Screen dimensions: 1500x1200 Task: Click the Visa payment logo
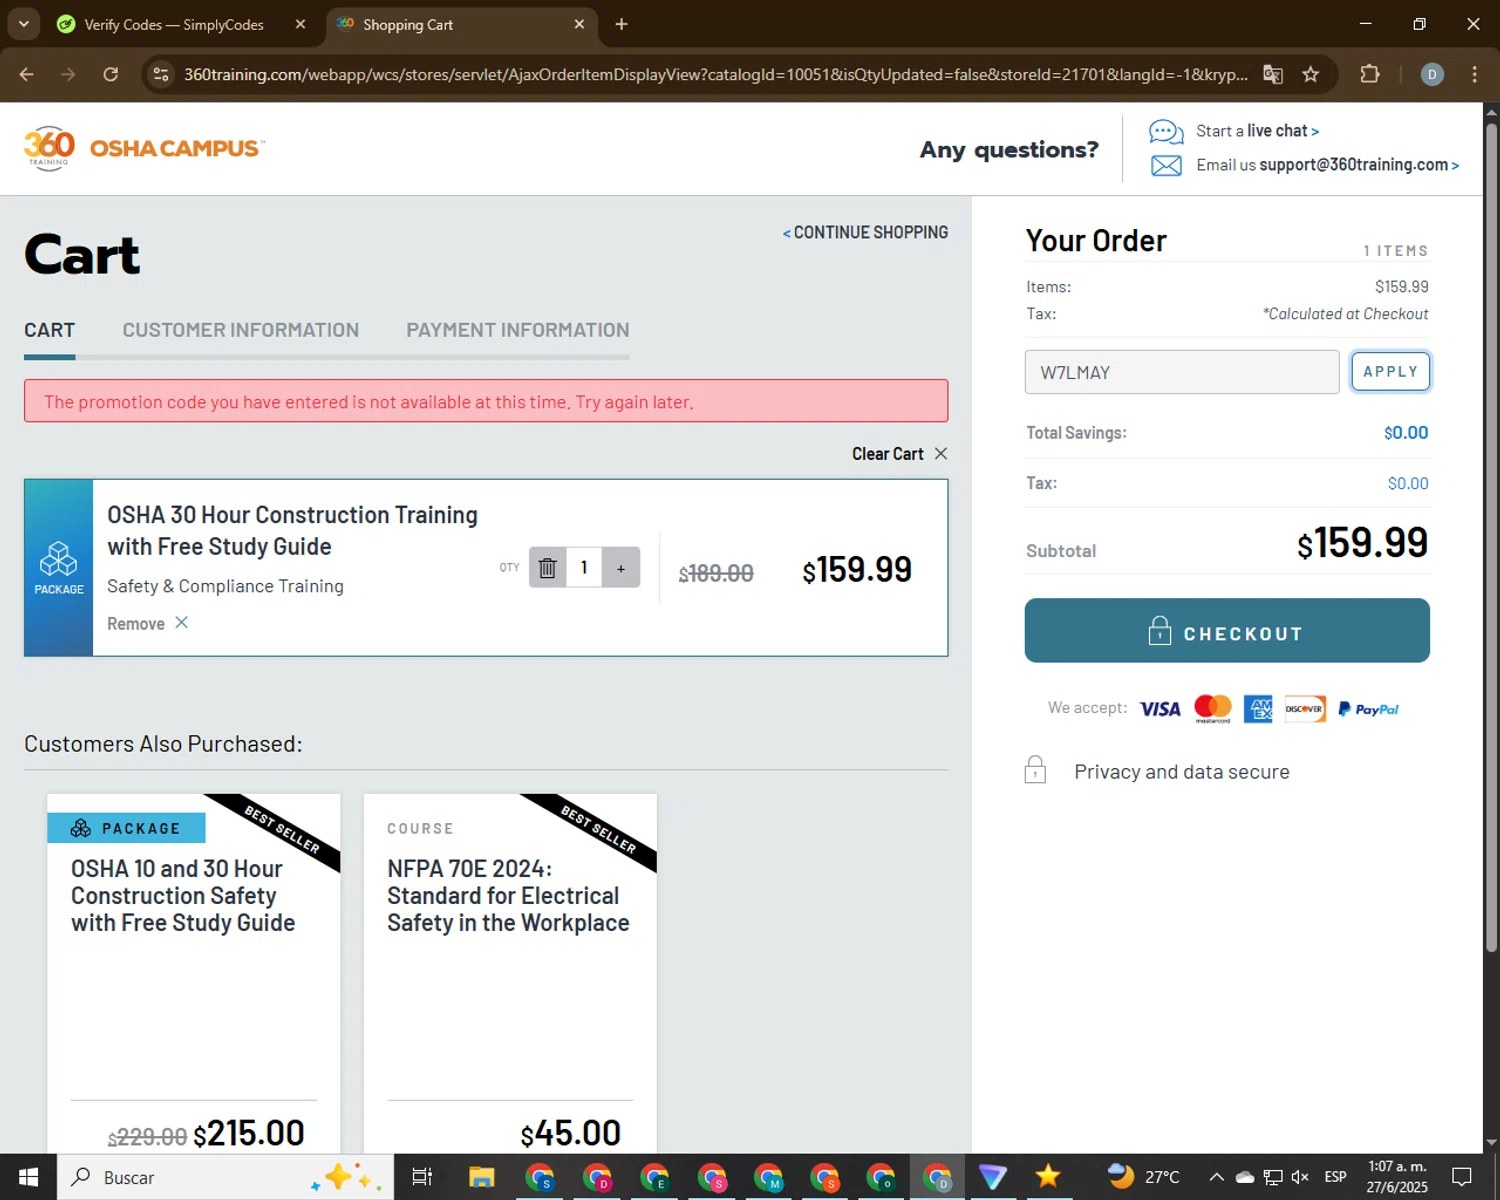(x=1160, y=709)
